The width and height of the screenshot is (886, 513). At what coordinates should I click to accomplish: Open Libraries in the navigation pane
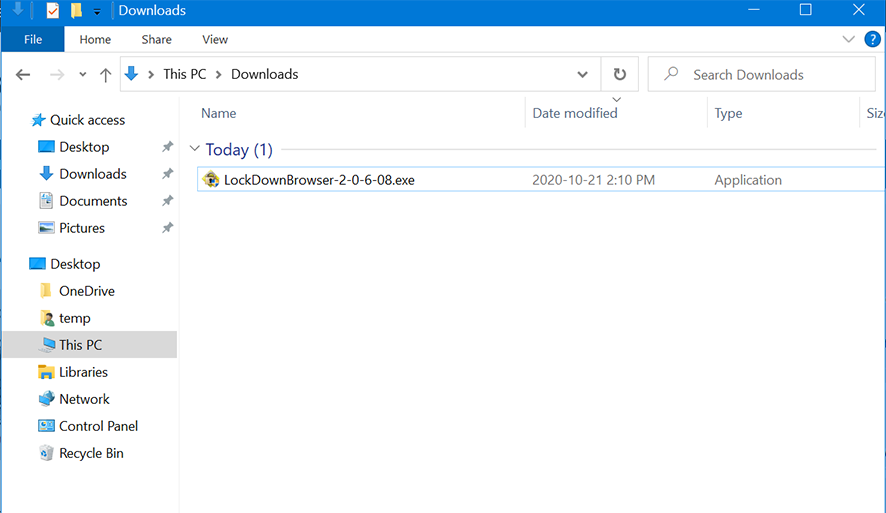[x=83, y=372]
